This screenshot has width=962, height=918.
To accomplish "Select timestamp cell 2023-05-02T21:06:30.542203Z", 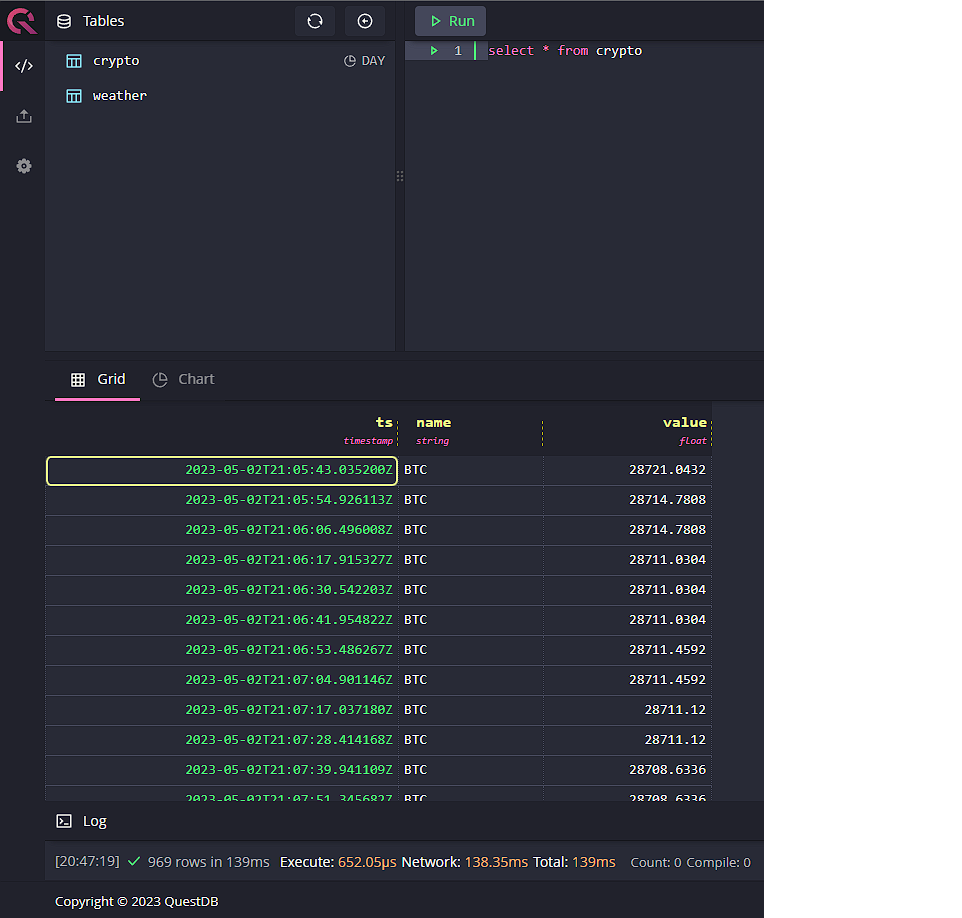I will coord(222,590).
